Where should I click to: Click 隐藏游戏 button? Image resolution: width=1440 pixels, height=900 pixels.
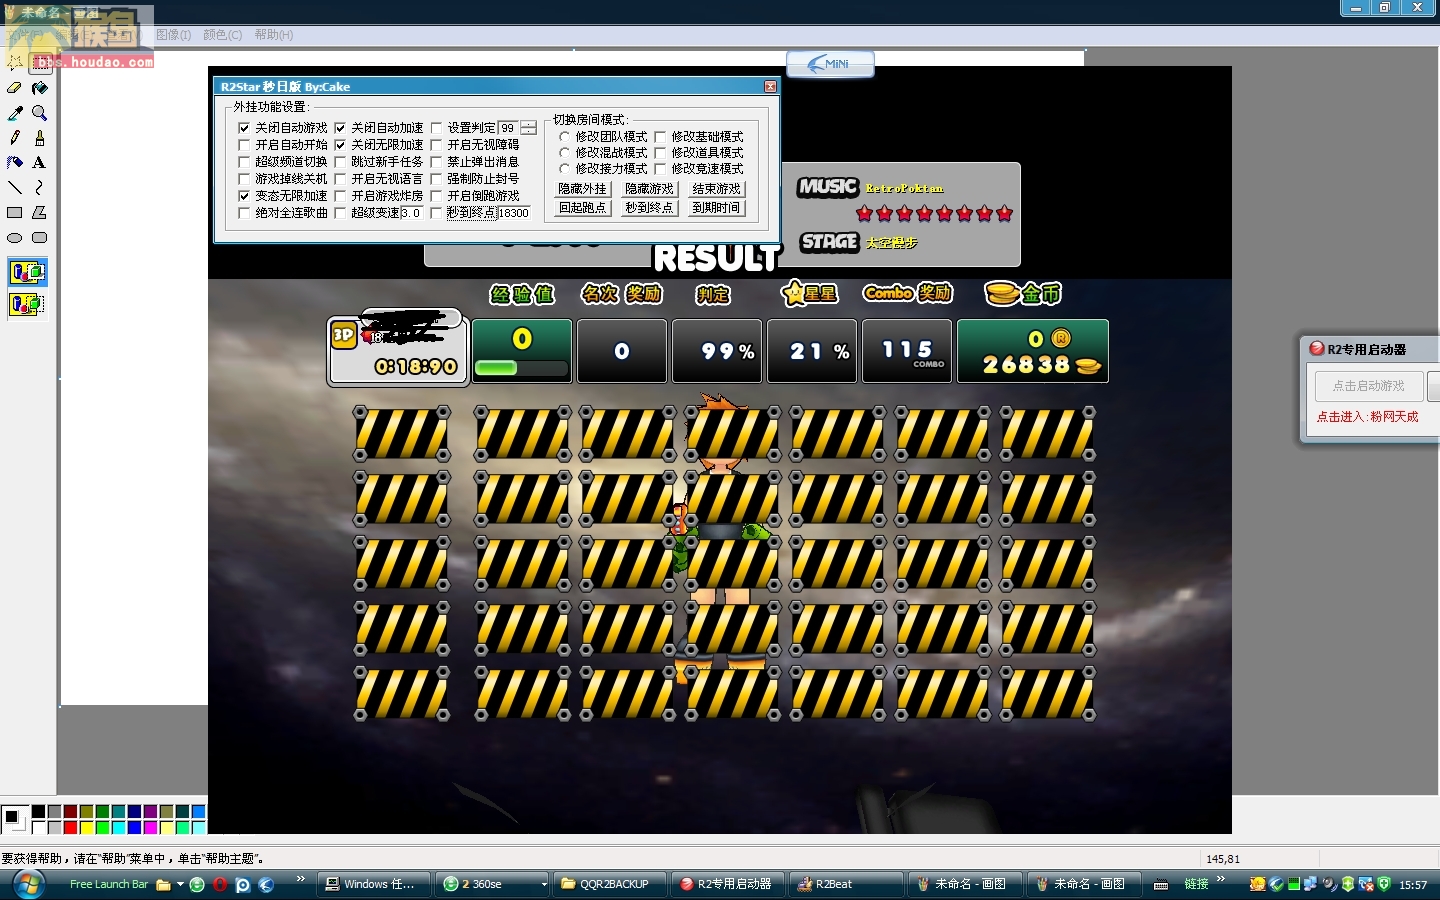point(650,189)
